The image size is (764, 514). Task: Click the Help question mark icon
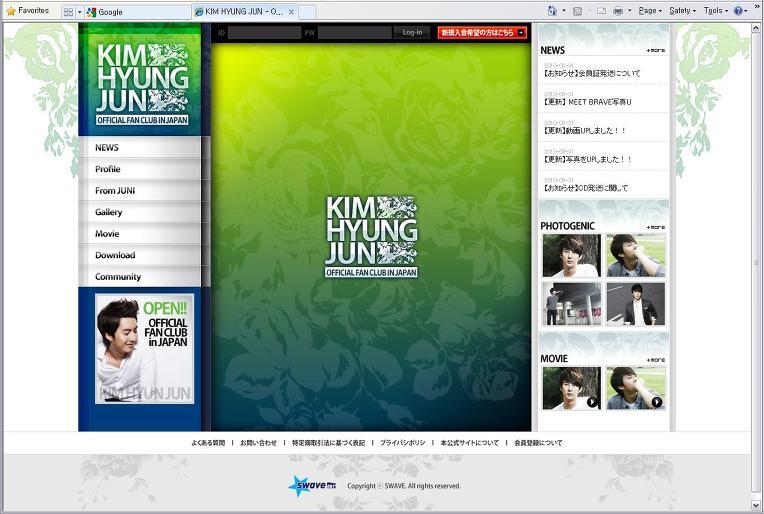point(738,11)
